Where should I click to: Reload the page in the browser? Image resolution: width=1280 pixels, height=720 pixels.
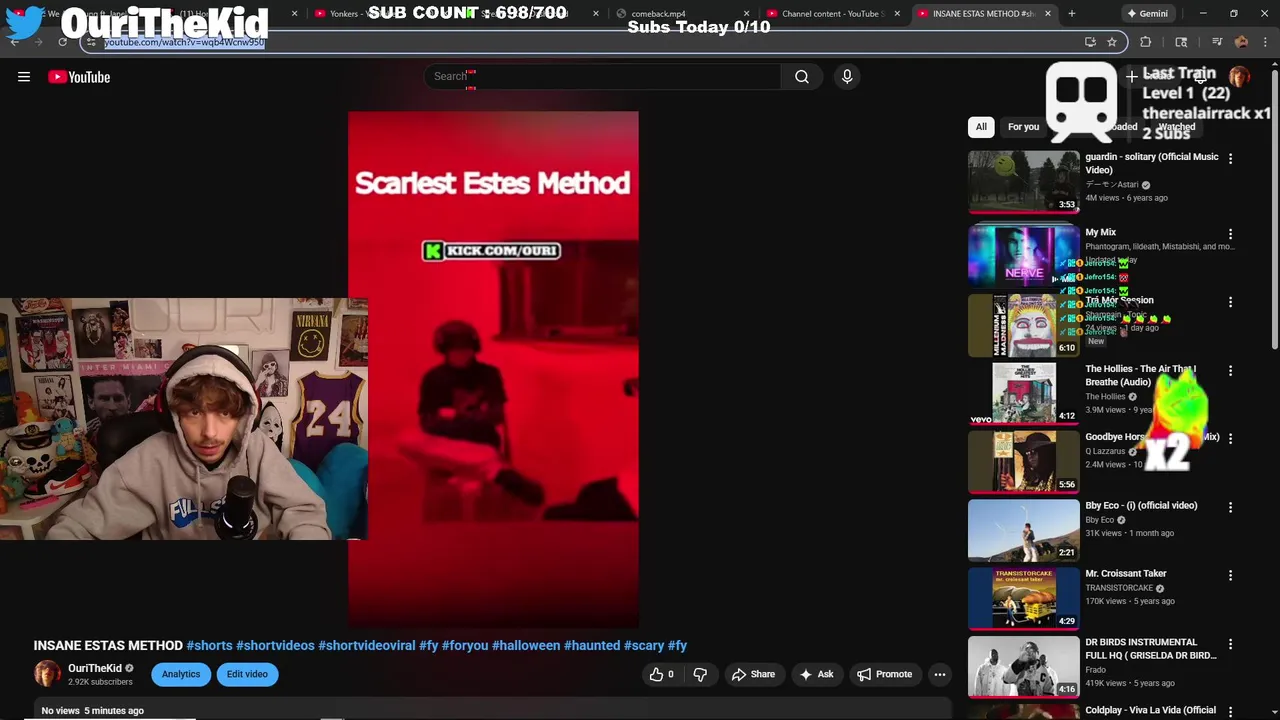(x=62, y=42)
